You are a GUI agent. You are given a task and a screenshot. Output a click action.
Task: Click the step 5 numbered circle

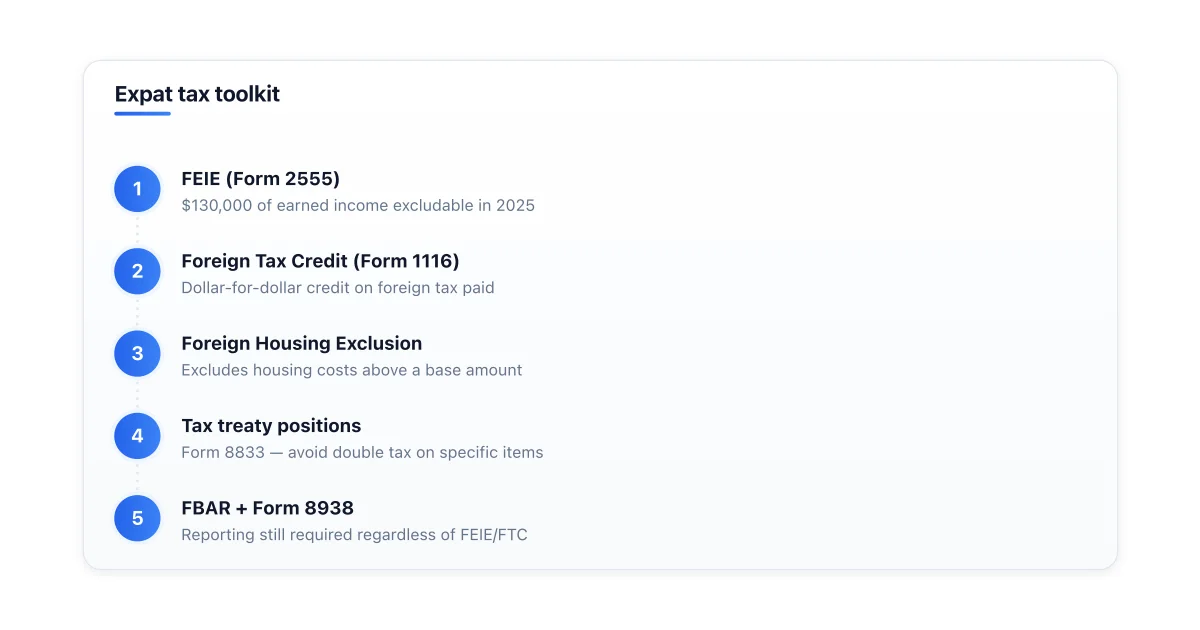[x=138, y=518]
